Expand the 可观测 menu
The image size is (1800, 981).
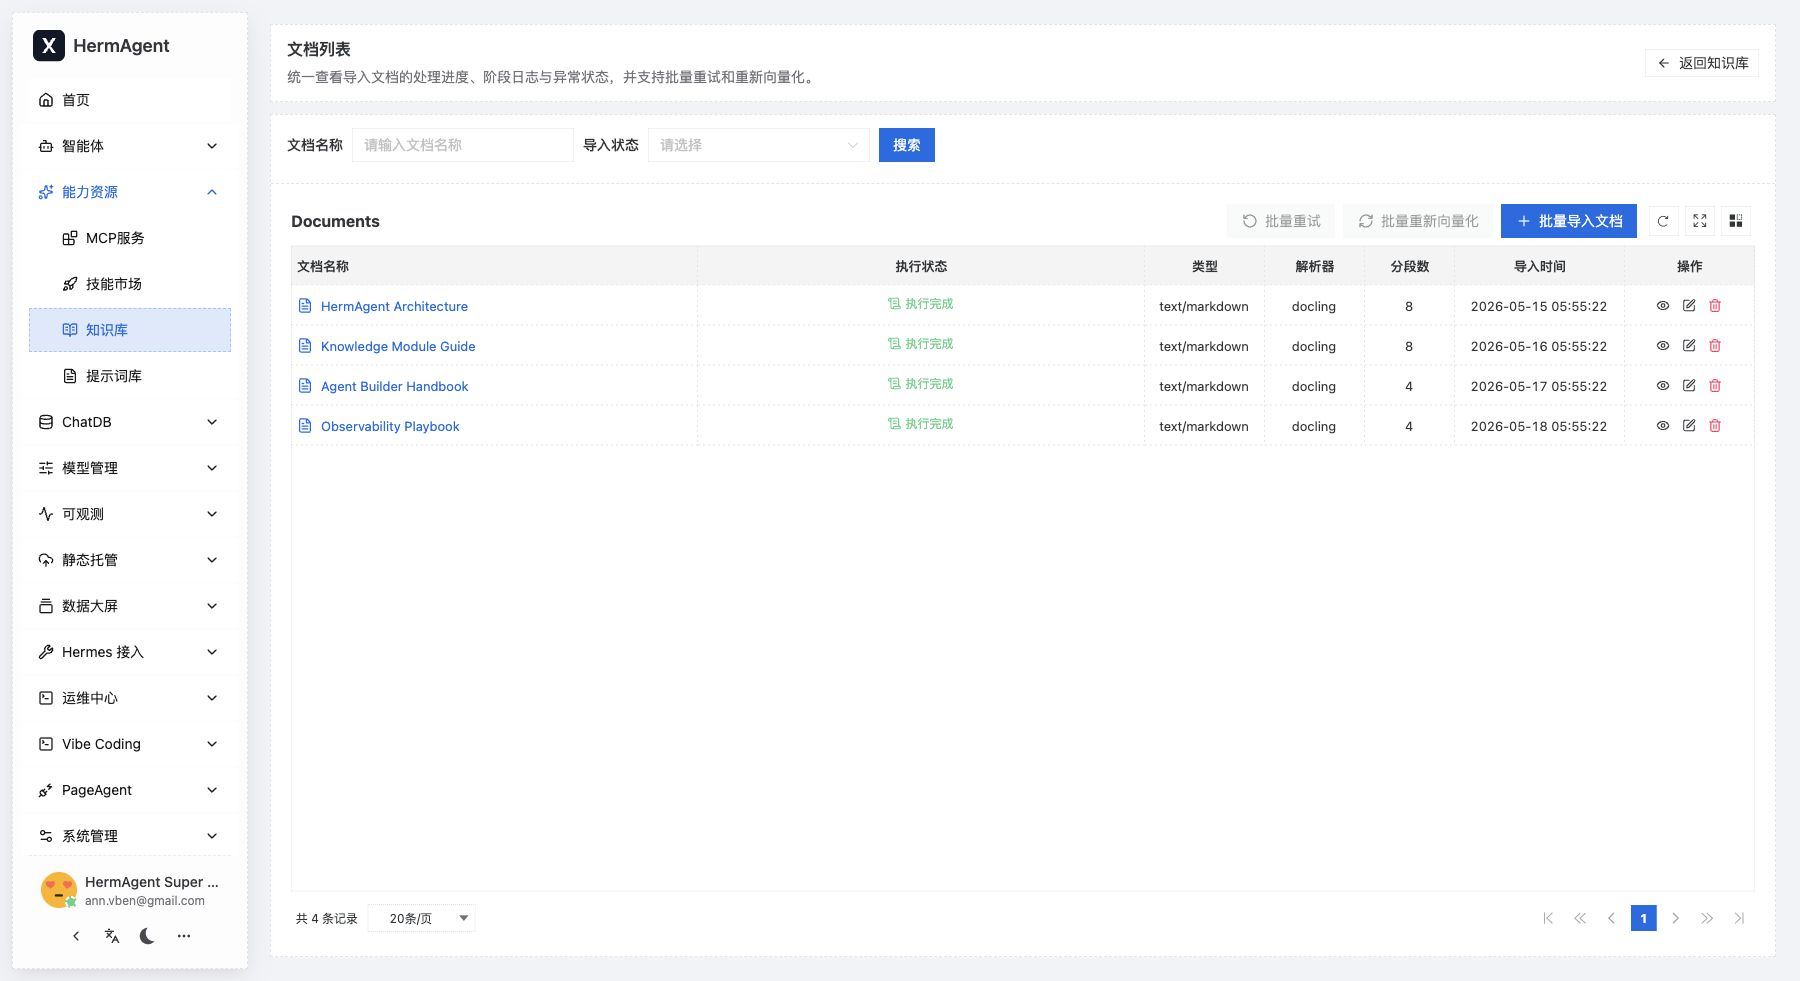click(x=130, y=514)
